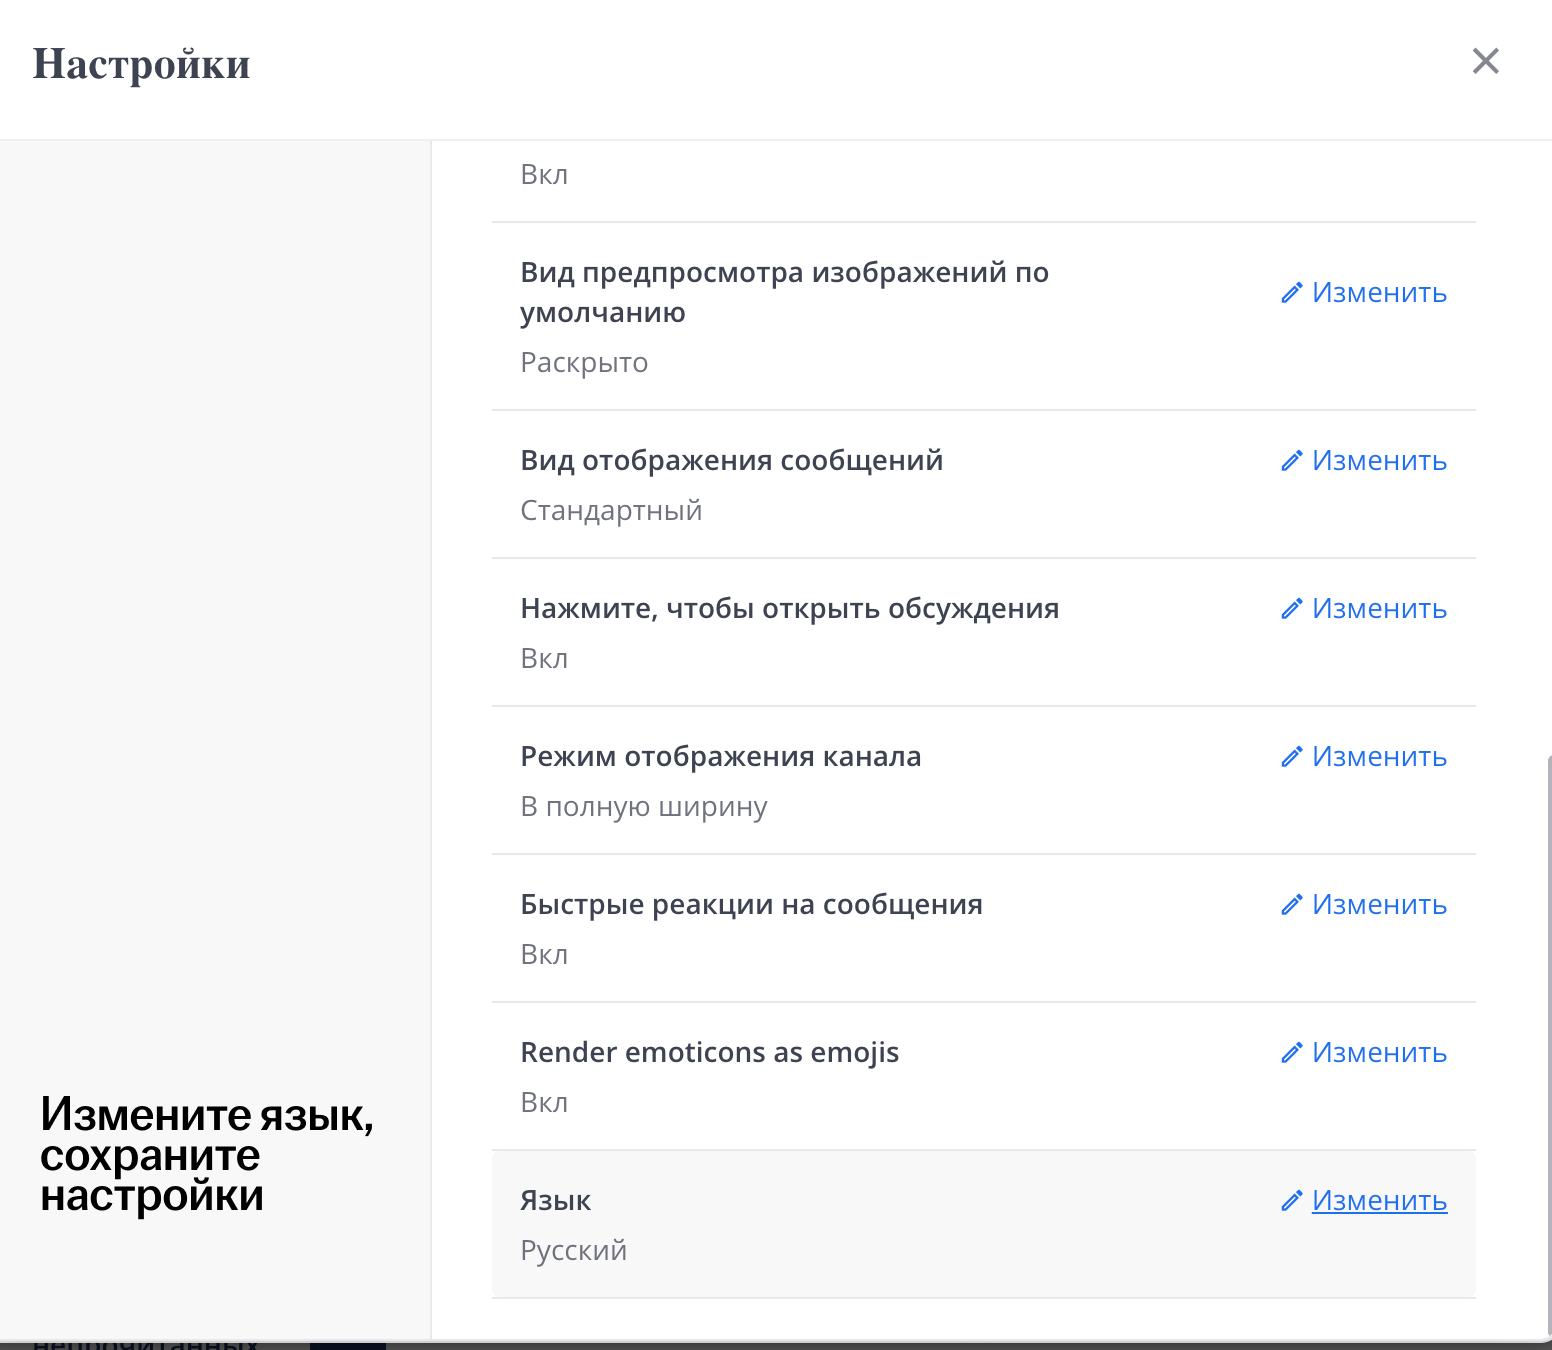Click "Вкл" under "Нажмите, чтобы открыть обсуждения"
This screenshot has width=1552, height=1350.
click(544, 658)
